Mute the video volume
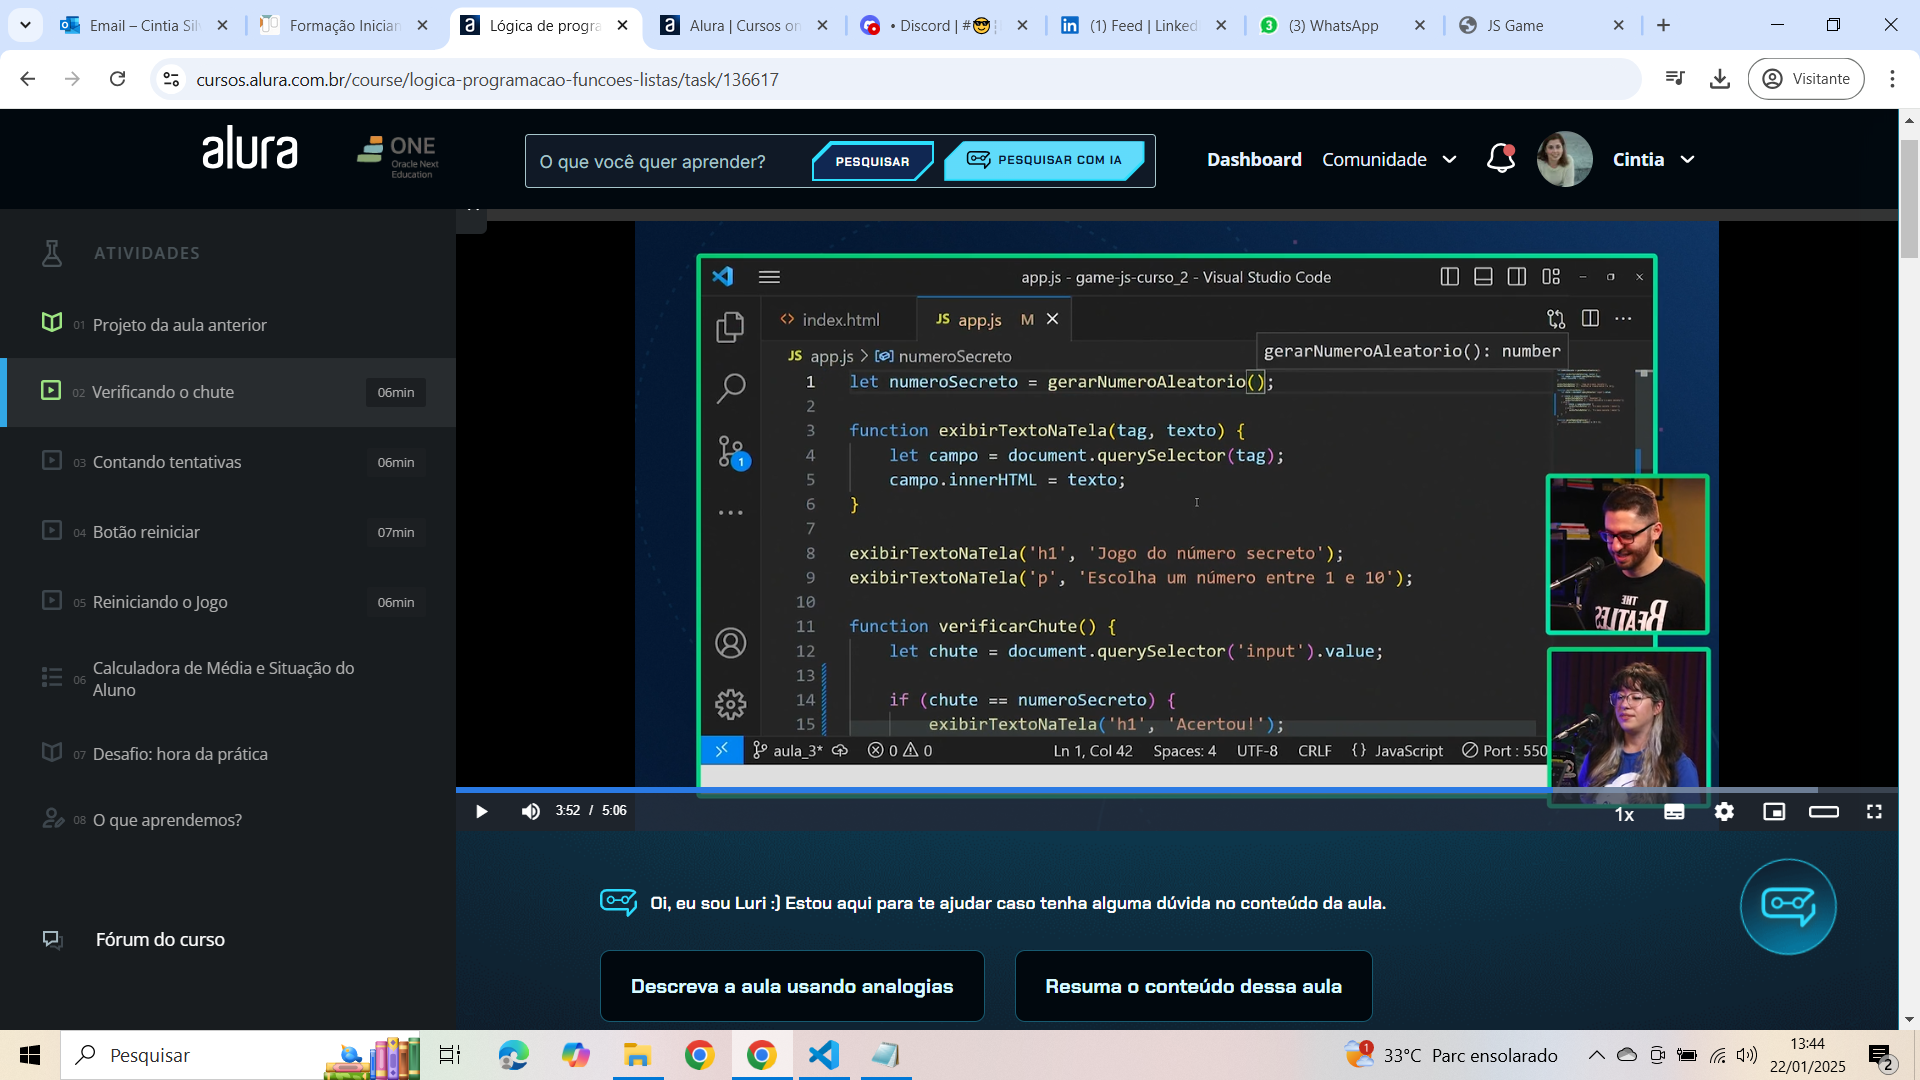The height and width of the screenshot is (1080, 1920). pyautogui.click(x=530, y=811)
